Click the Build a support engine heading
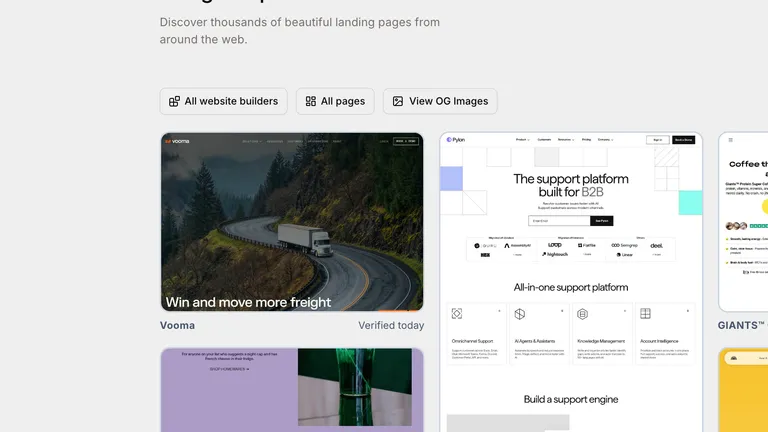 click(571, 399)
